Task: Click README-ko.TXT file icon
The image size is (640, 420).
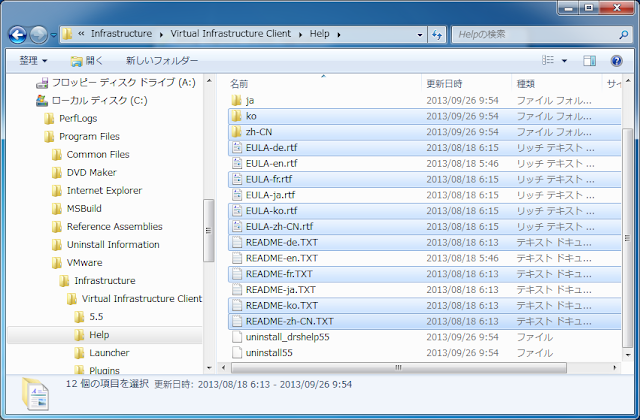Action: tap(237, 306)
